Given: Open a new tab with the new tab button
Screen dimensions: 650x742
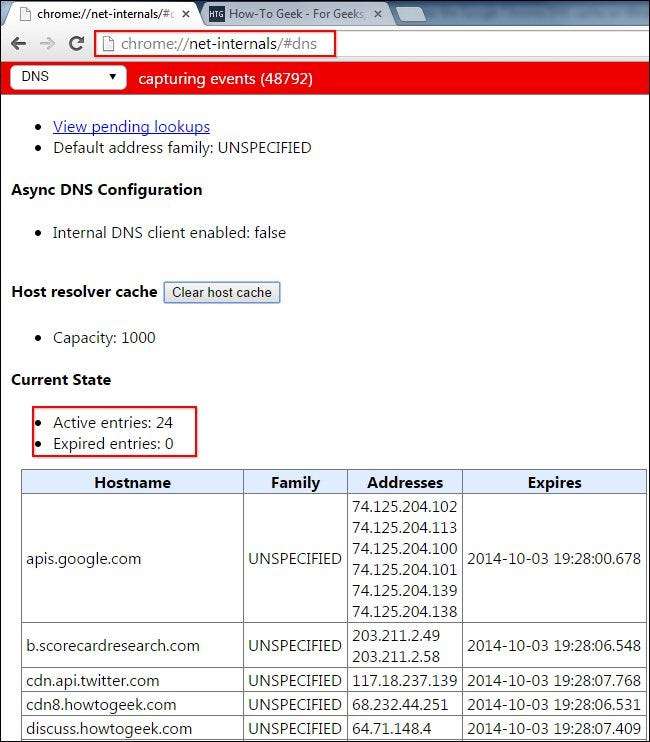Looking at the screenshot, I should pyautogui.click(x=409, y=14).
